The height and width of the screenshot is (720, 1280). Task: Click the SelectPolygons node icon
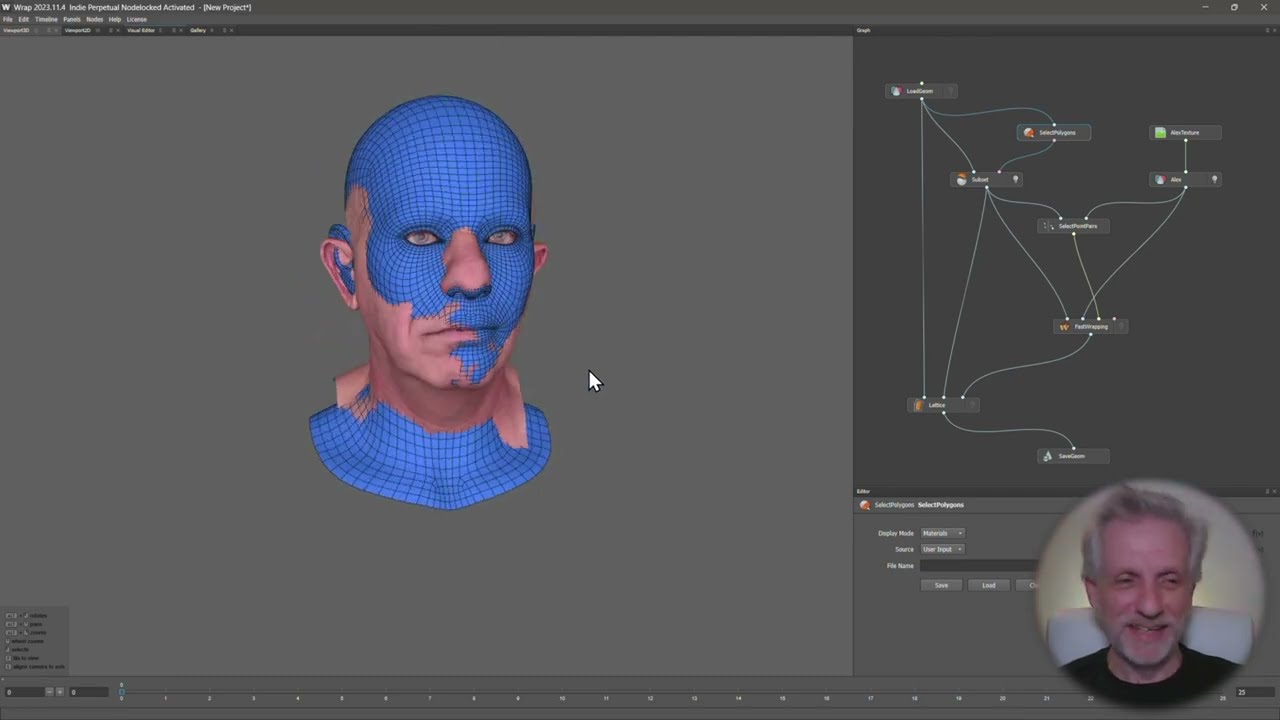1029,132
